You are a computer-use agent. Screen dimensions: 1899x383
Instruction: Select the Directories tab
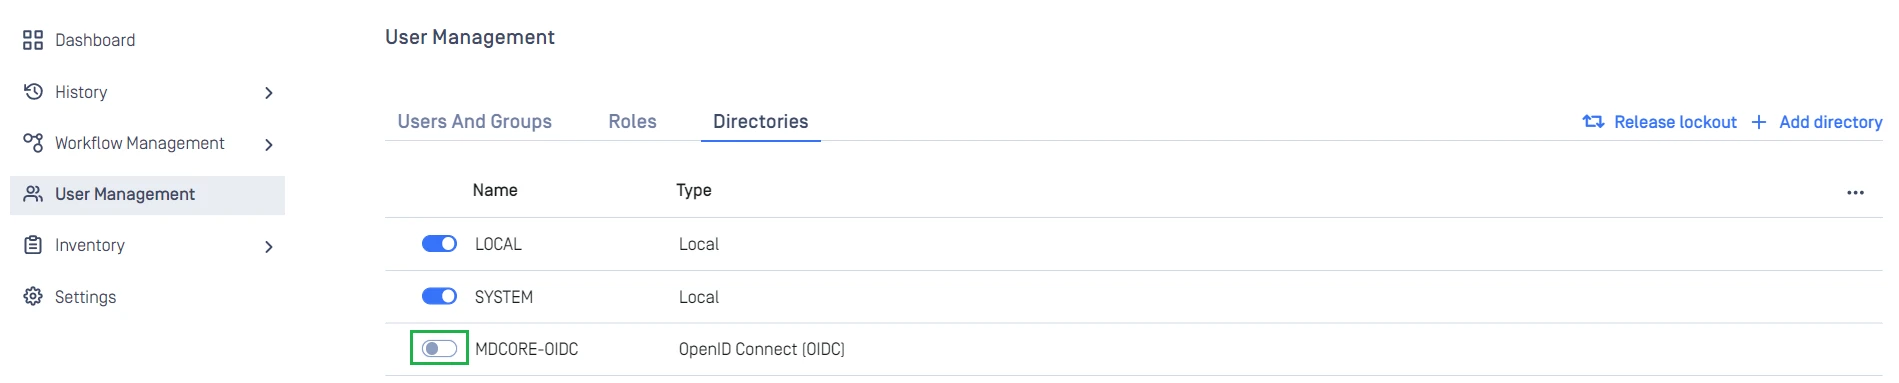761,121
